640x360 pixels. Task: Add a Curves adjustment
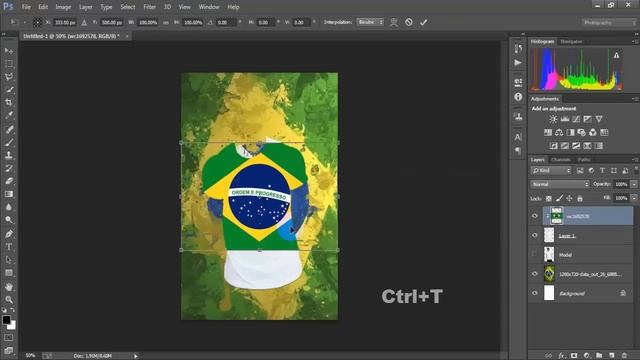(576, 119)
